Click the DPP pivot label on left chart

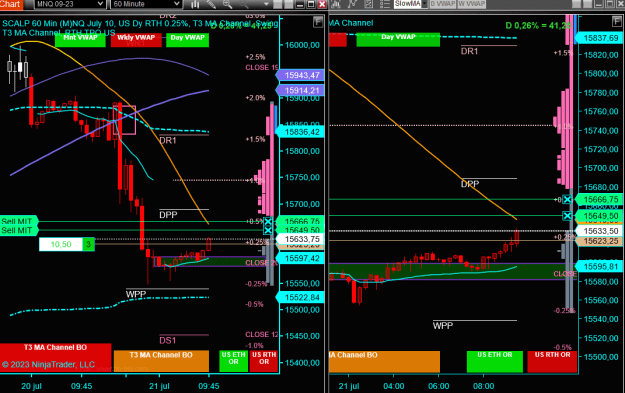tap(168, 215)
